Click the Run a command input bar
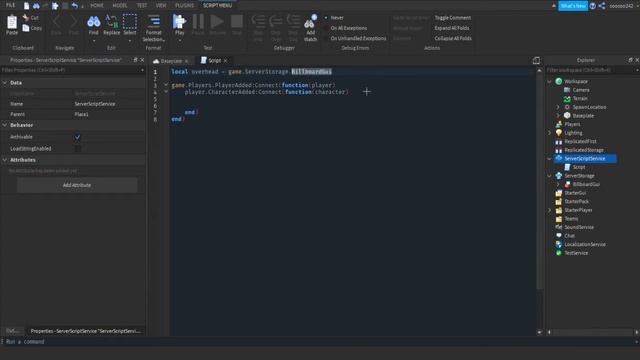Screen dimensions: 640x360 320,342
